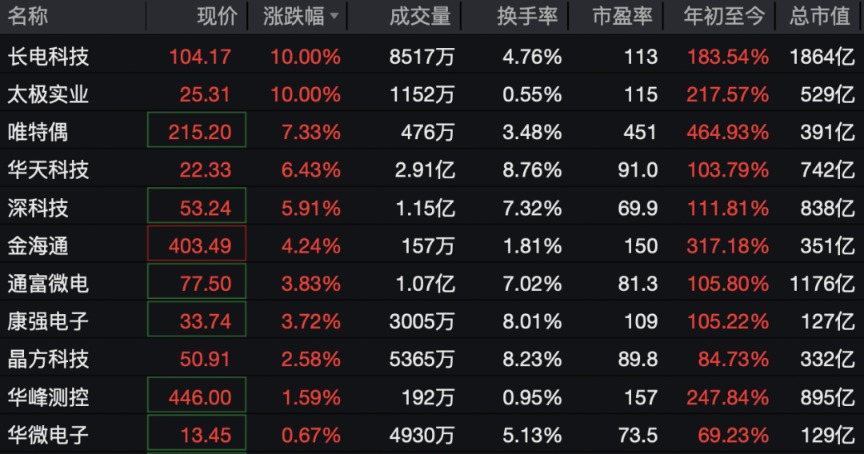Open stock 康强电子
The image size is (864, 454).
click(x=48, y=321)
